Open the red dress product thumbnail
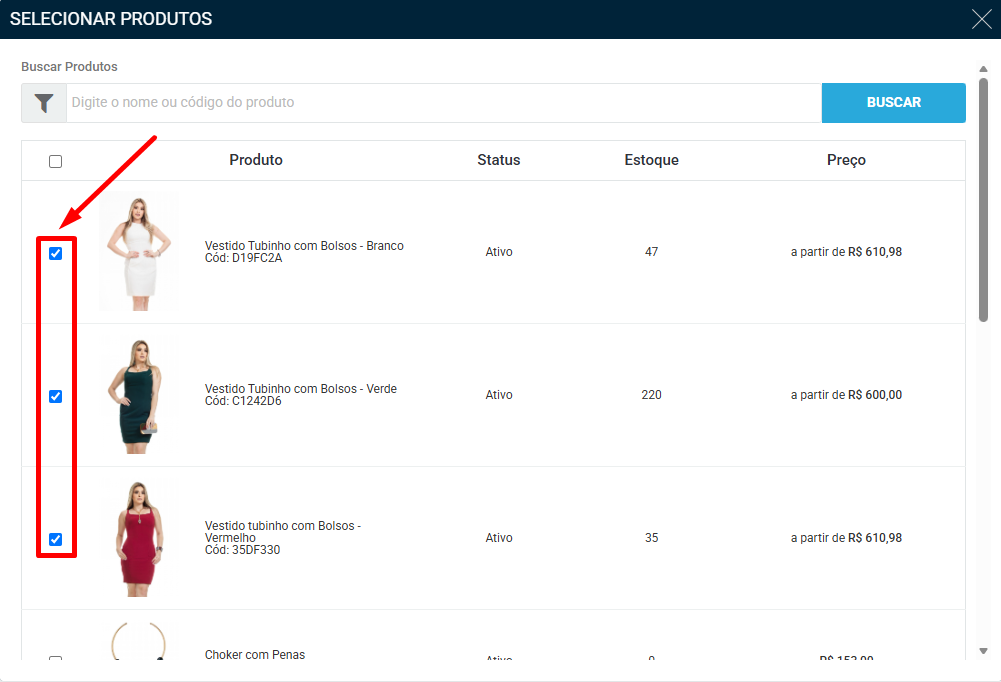This screenshot has width=1001, height=682. click(139, 538)
